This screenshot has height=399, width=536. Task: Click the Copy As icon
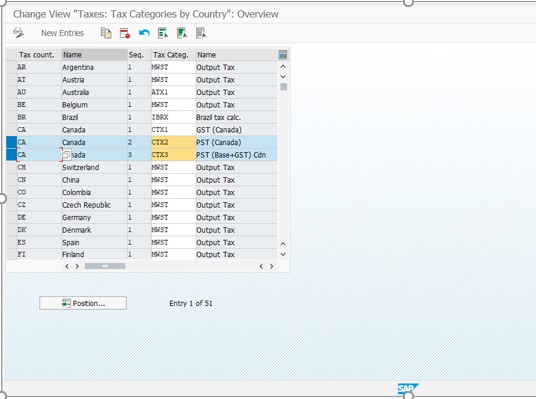coord(106,33)
